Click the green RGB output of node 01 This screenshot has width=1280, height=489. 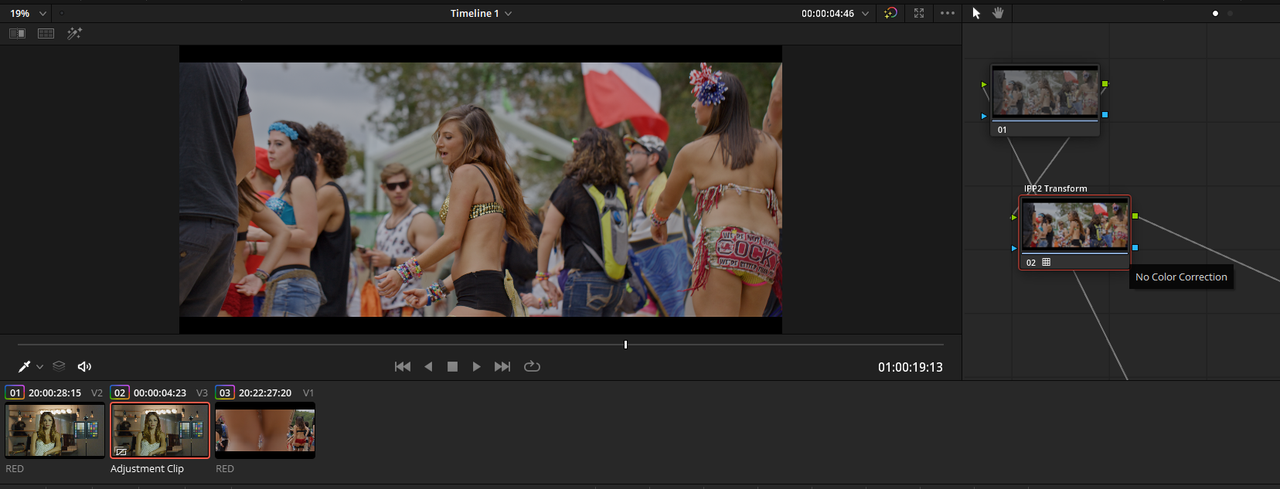point(1104,84)
